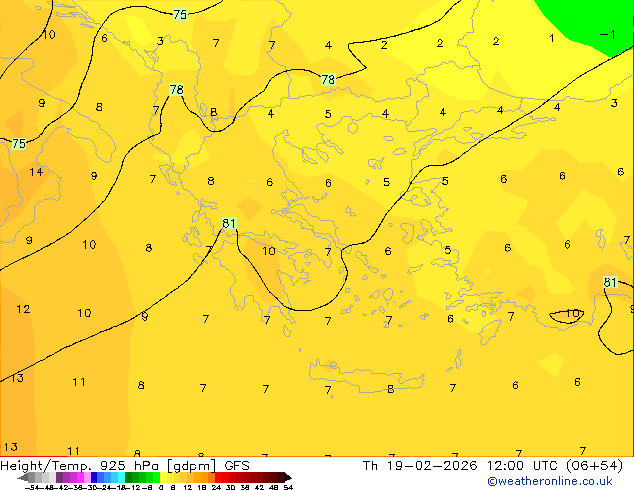Click the dark purple swatch above -42 in legend
The image size is (634, 490).
click(59, 477)
